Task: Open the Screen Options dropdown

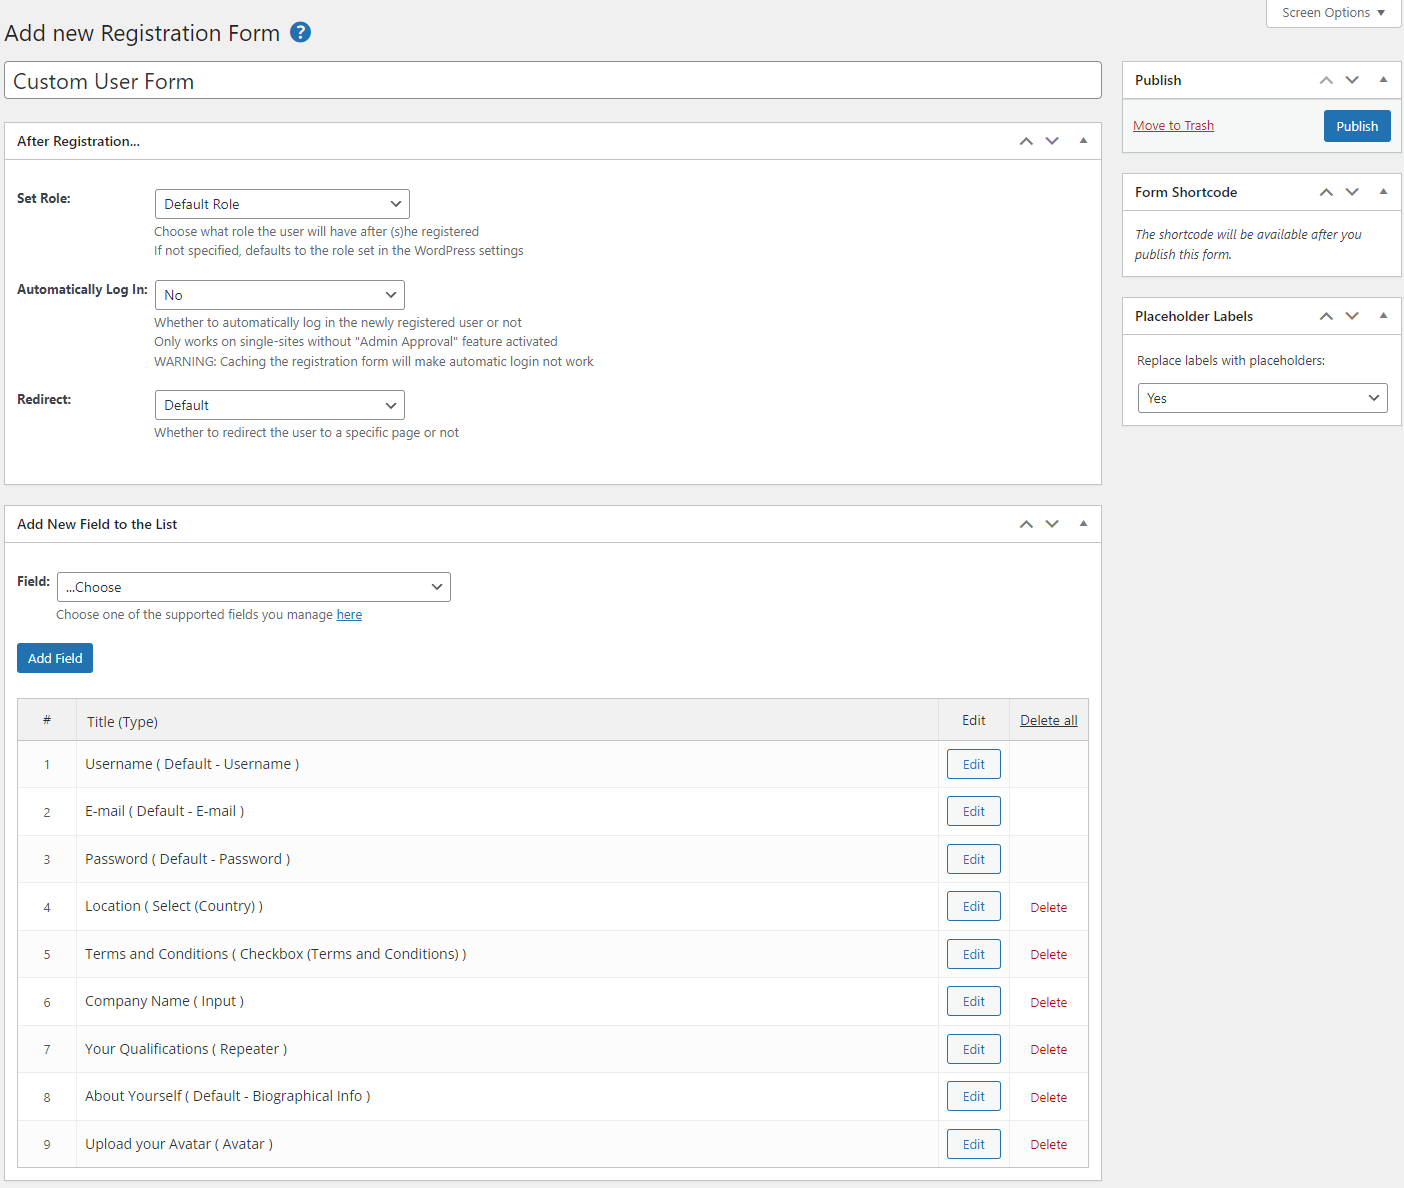Action: pyautogui.click(x=1333, y=13)
